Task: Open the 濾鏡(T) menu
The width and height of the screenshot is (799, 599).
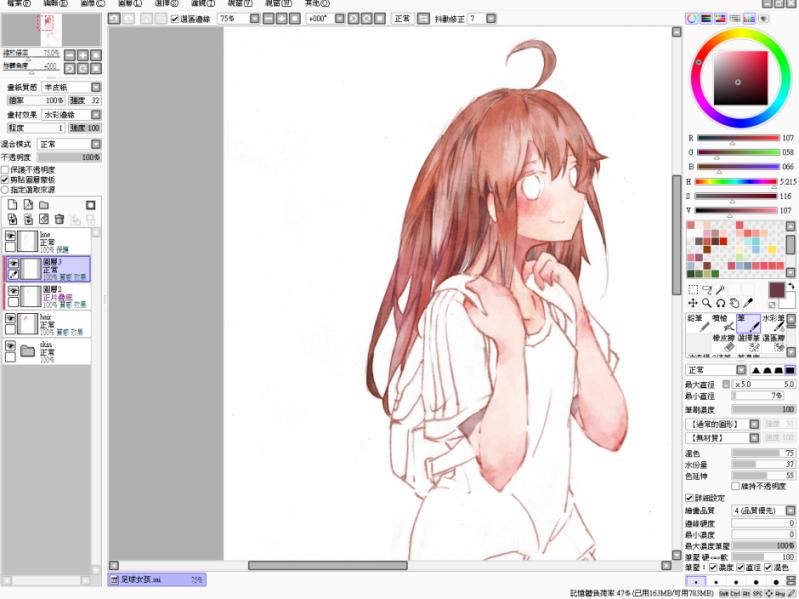Action: 203,3
